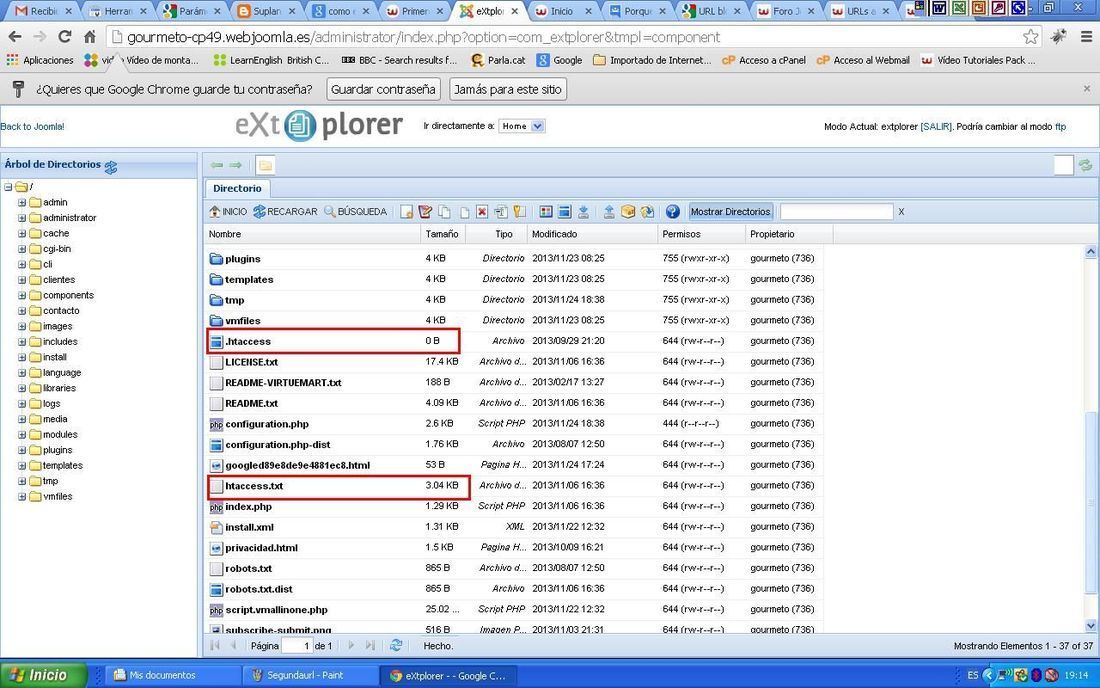The height and width of the screenshot is (688, 1100).
Task: Click the INICIO home toolbar button
Action: coord(228,212)
